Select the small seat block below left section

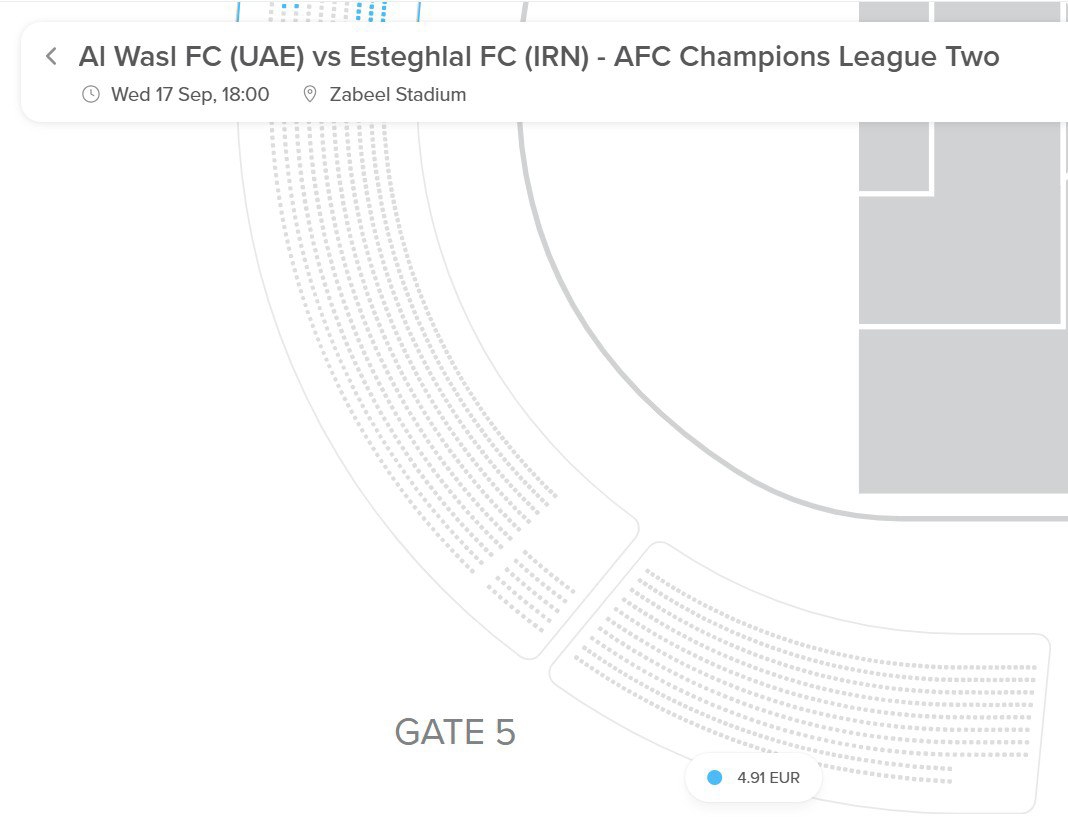click(531, 590)
